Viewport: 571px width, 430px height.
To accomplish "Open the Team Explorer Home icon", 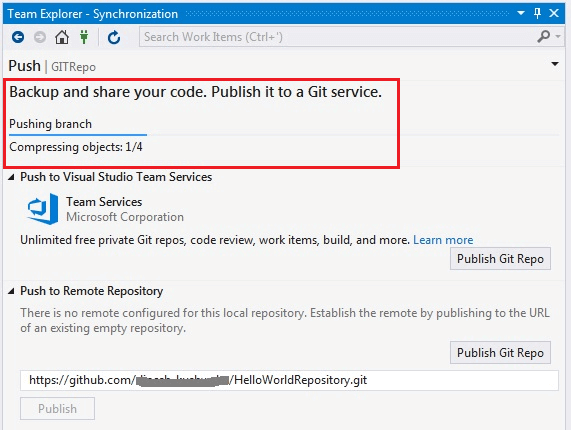I will (x=62, y=37).
